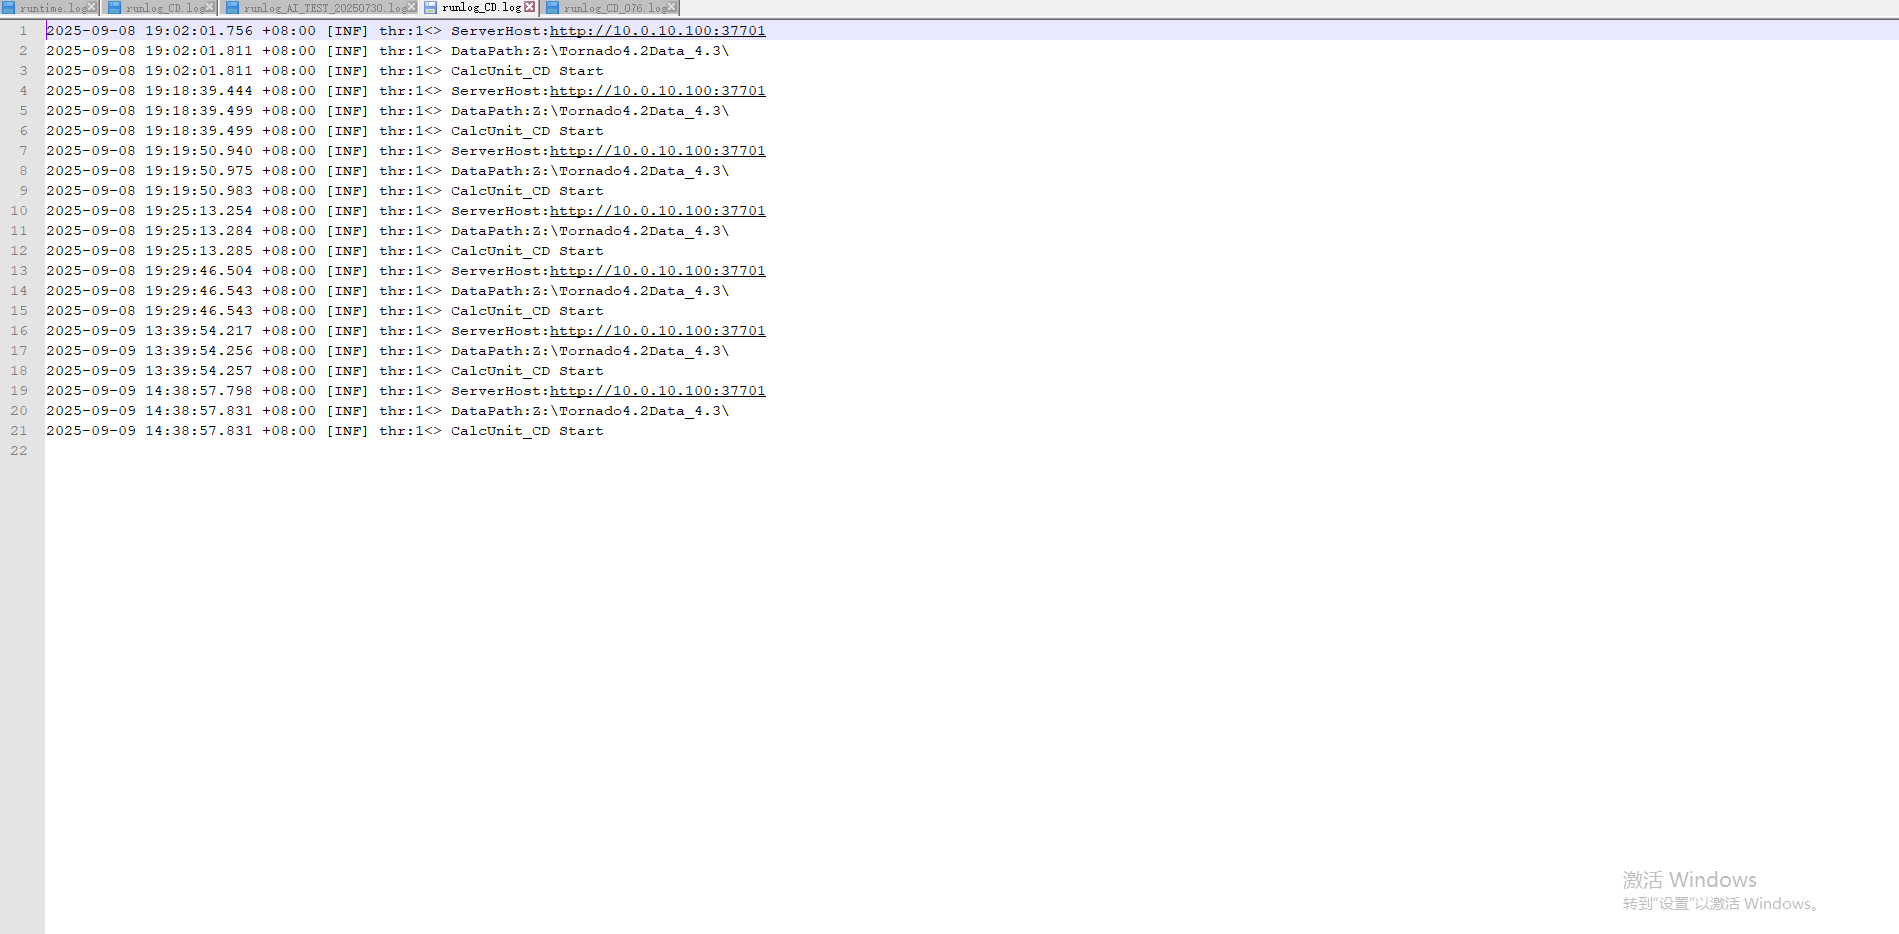Click the file icon on runlog_CD_076.log tab
This screenshot has width=1899, height=934.
[x=552, y=8]
